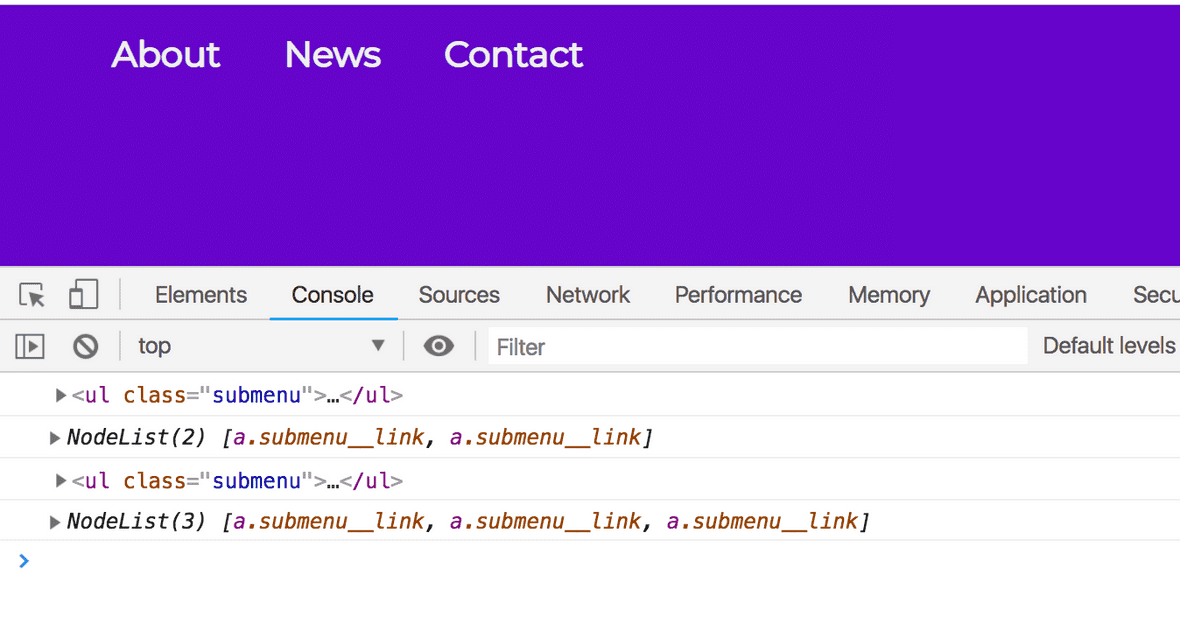The image size is (1180, 637).
Task: Switch to the Sources tab
Action: tap(459, 294)
